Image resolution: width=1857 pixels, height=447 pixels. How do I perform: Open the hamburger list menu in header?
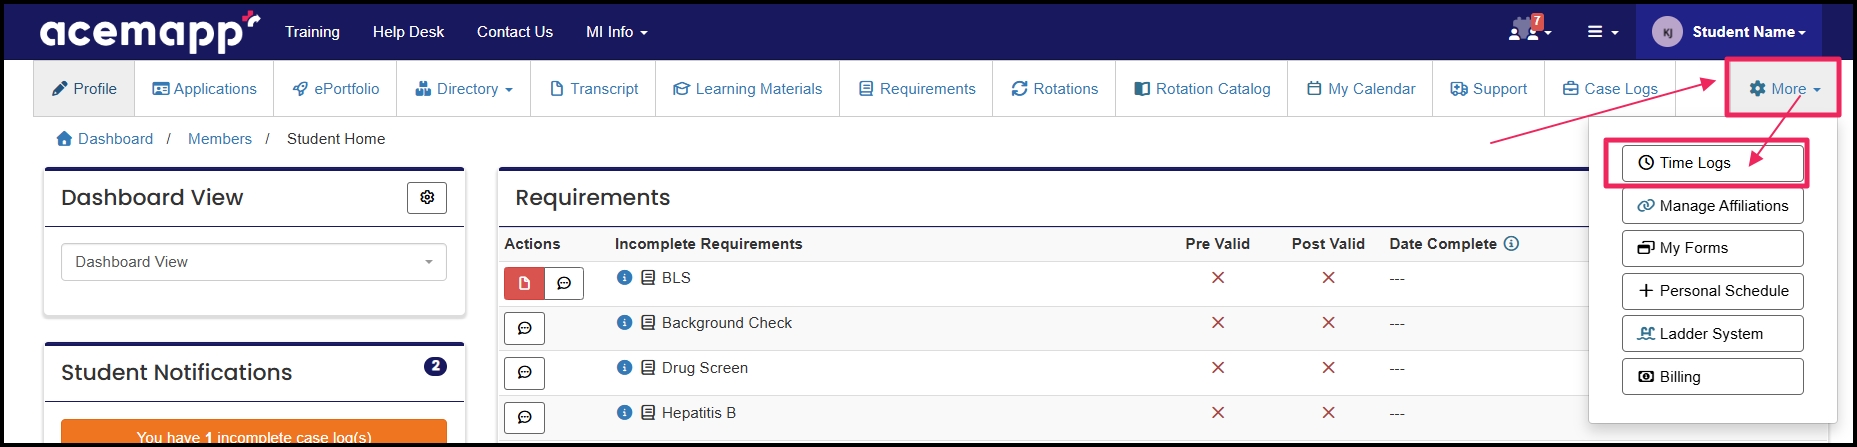(x=1602, y=32)
